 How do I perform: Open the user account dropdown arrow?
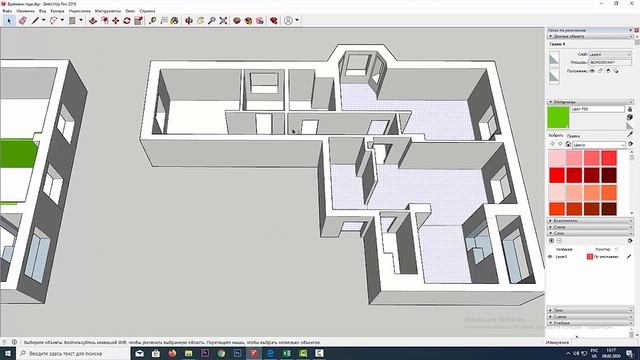[x=297, y=20]
